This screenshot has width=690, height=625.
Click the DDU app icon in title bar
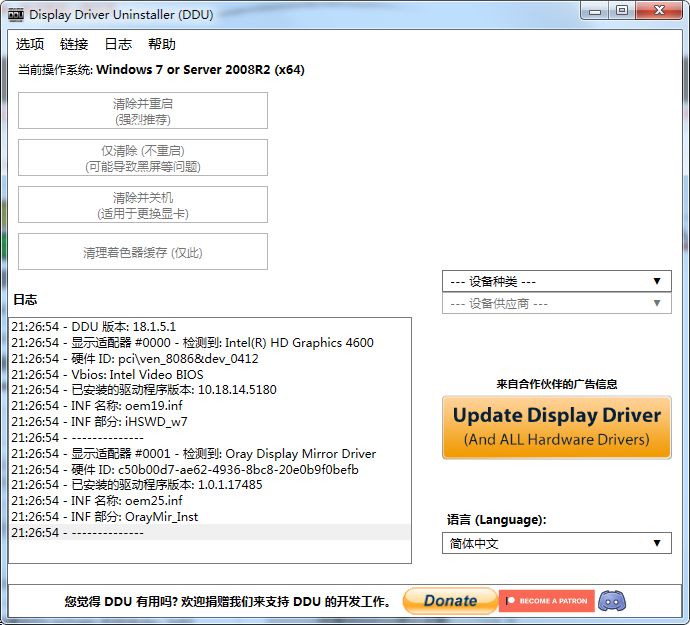pos(16,15)
